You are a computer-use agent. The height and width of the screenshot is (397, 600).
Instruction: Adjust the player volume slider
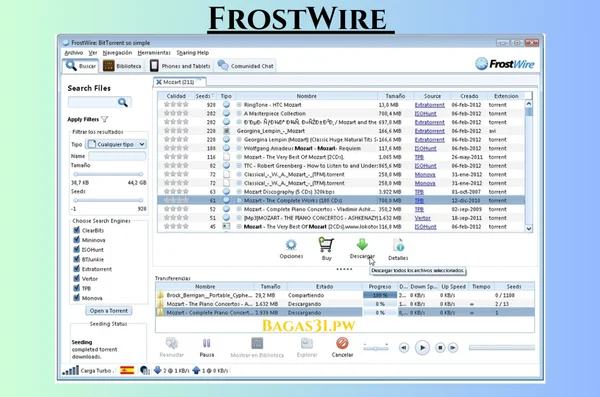(376, 348)
